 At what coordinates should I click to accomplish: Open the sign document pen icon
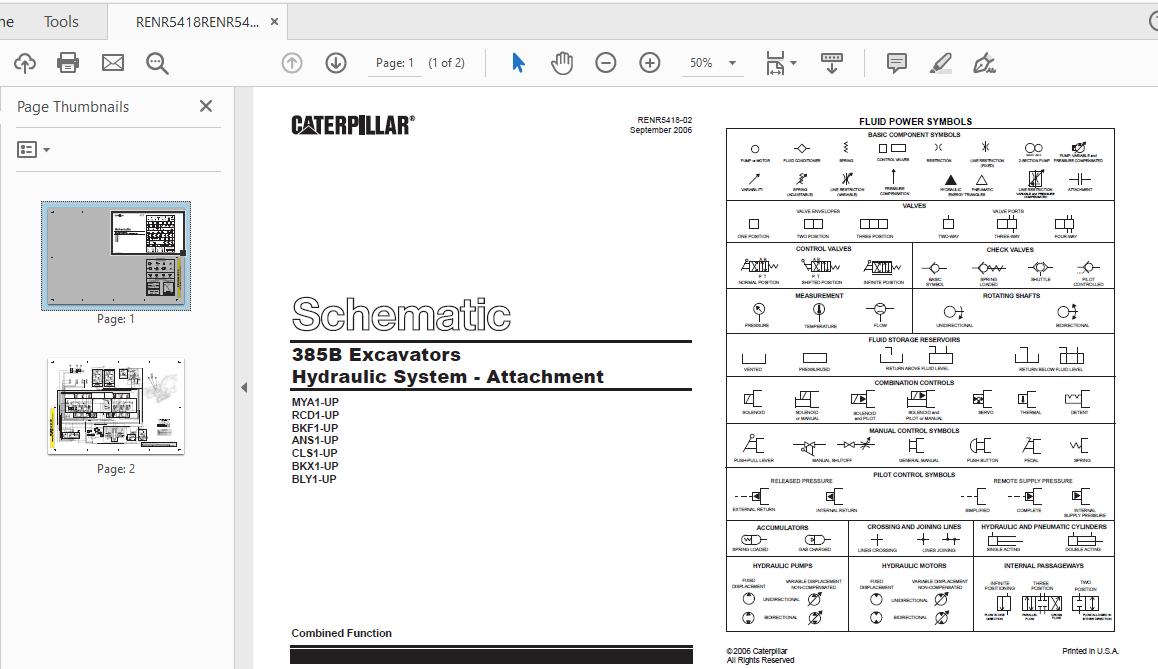pos(984,63)
